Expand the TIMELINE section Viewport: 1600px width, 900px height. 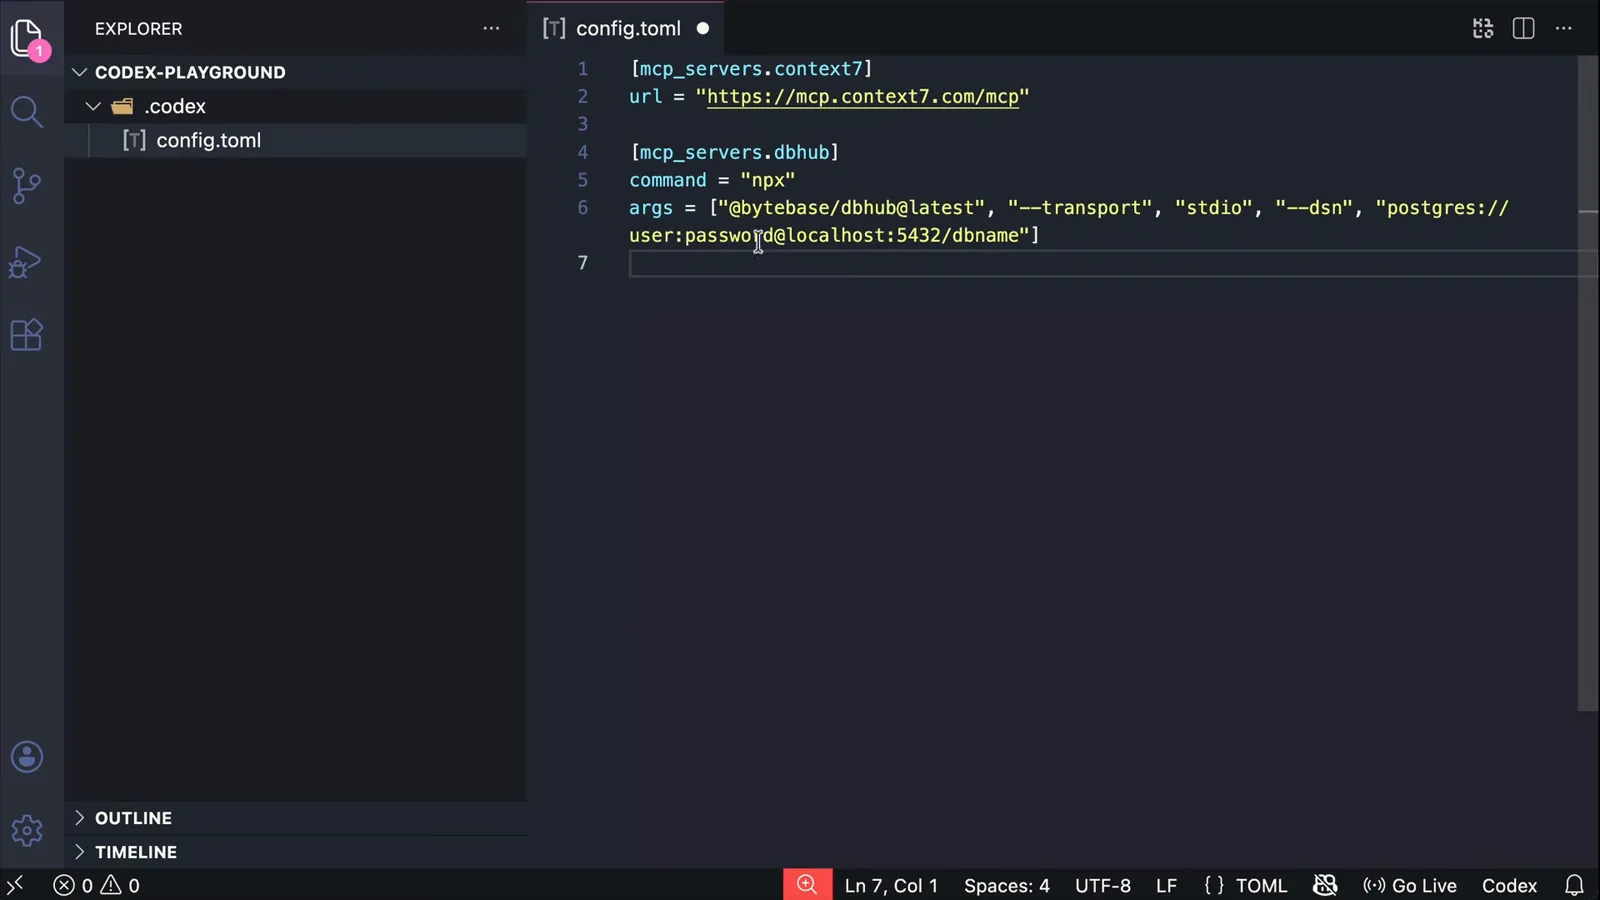(x=296, y=852)
